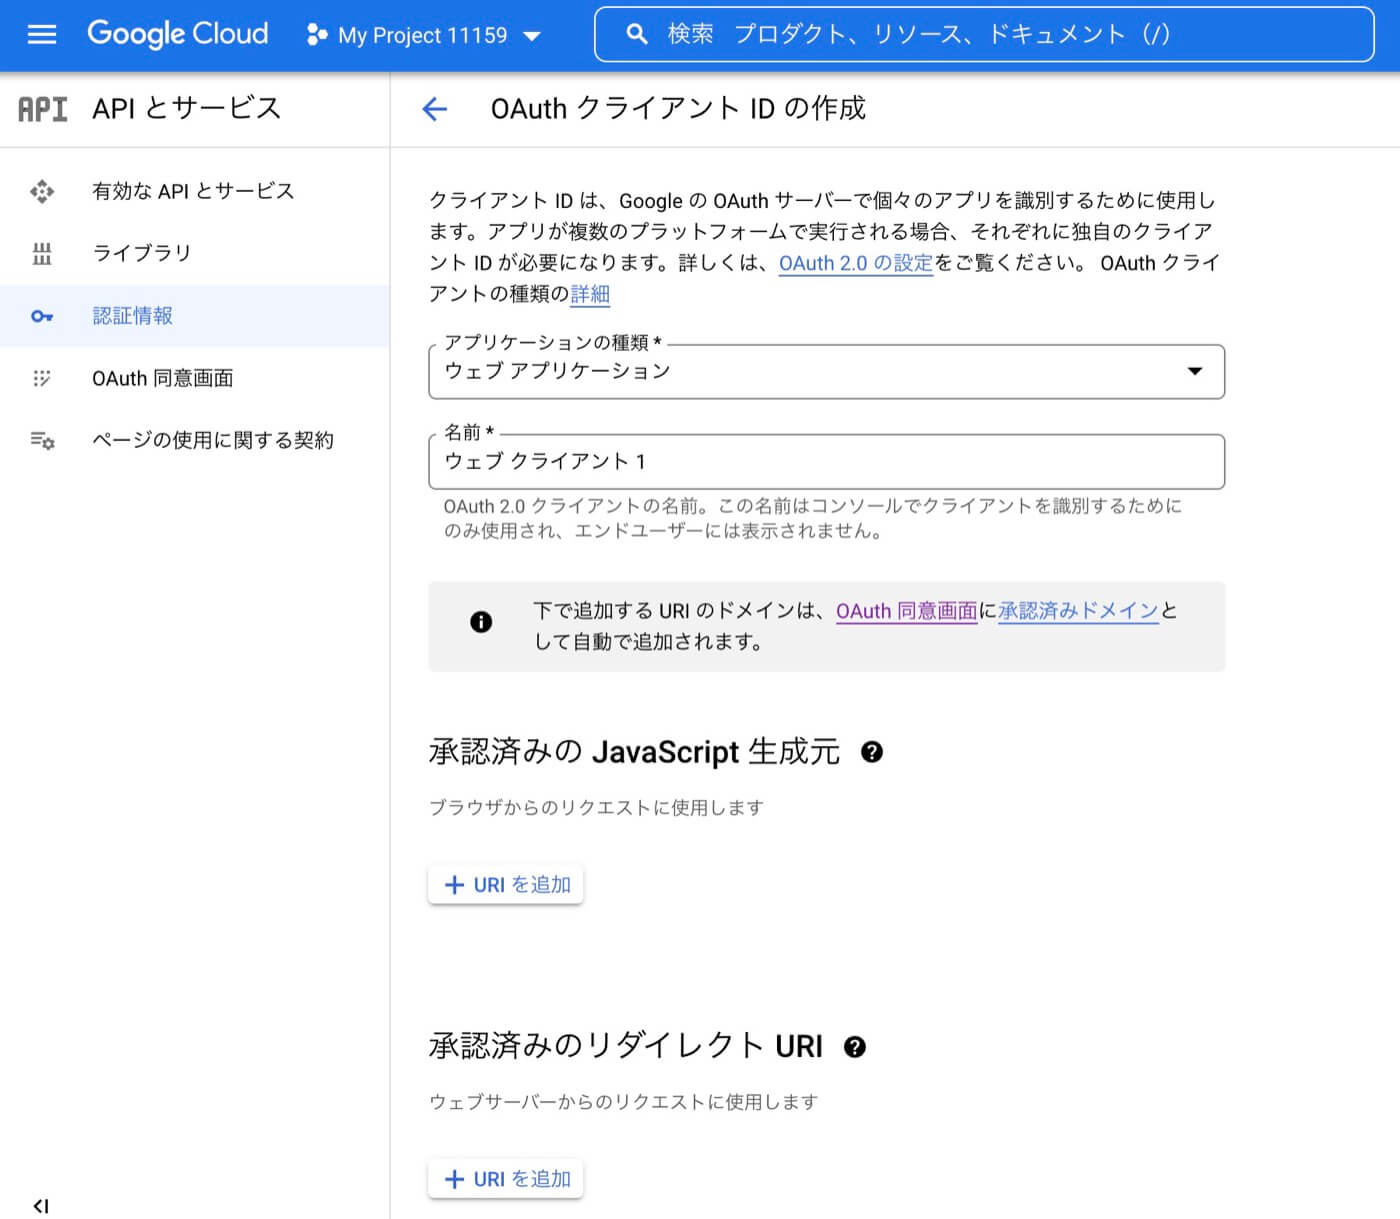Click inside the 名前 text field
The image size is (1400, 1219).
[x=827, y=462]
